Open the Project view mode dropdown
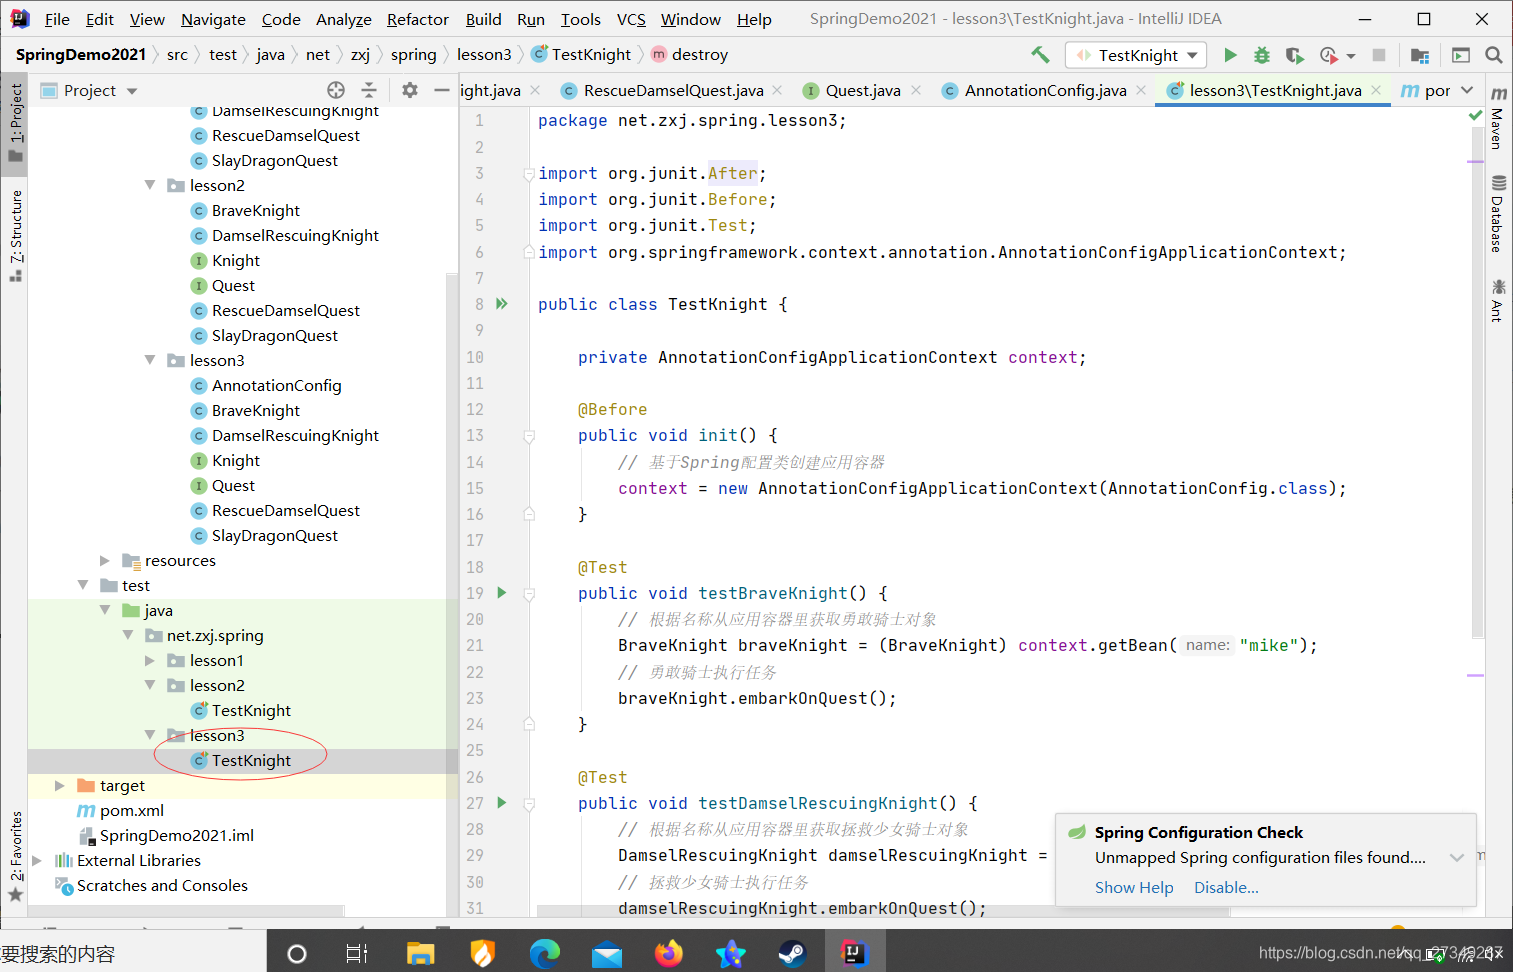 [x=132, y=91]
